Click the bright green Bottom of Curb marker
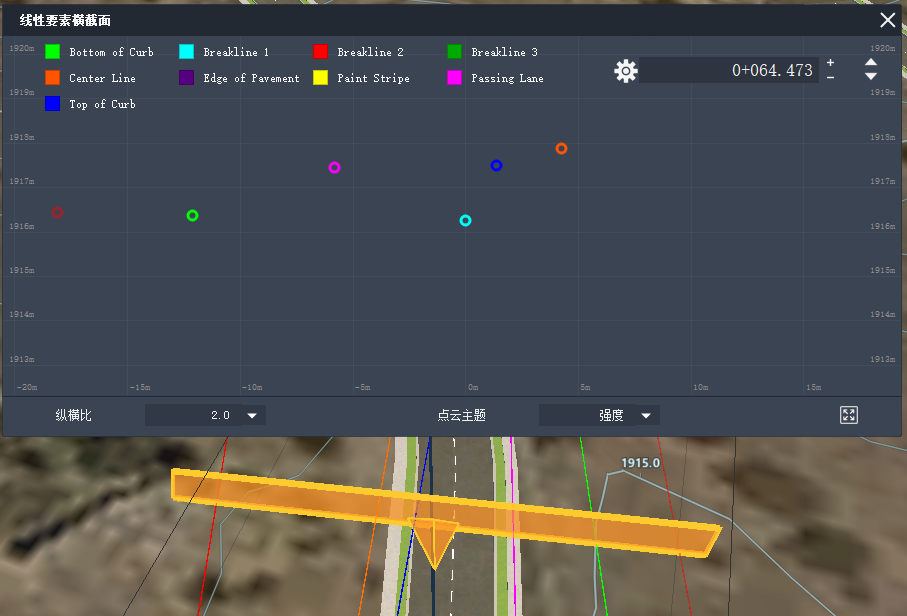The width and height of the screenshot is (907, 616). (193, 216)
